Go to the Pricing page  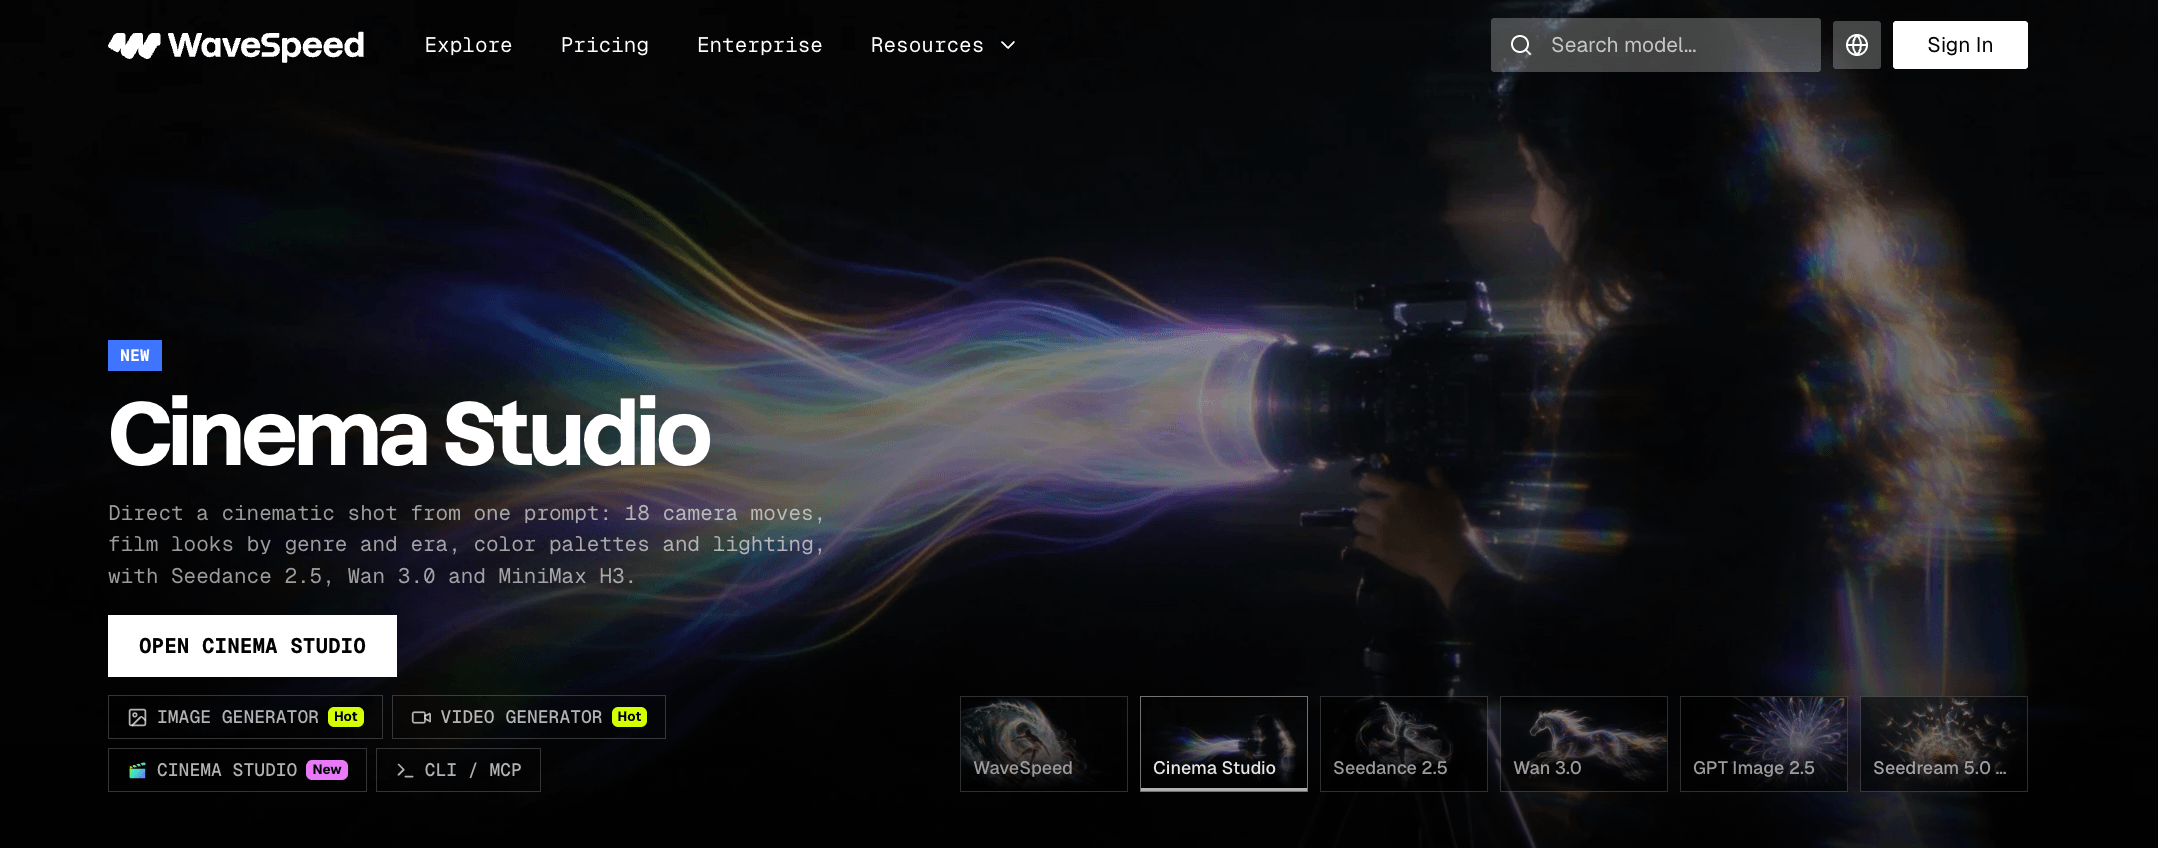pos(605,45)
